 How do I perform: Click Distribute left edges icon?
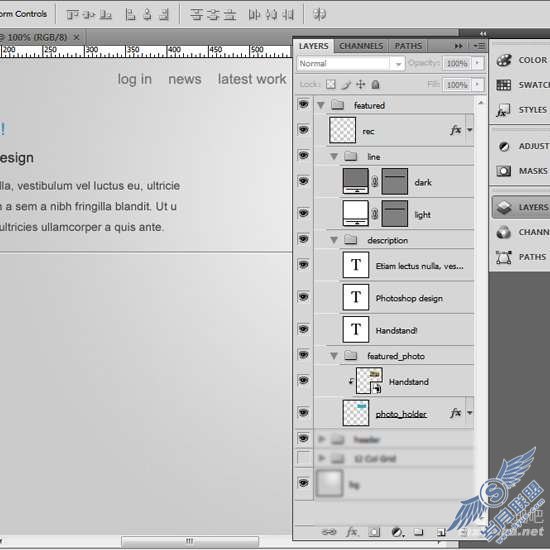254,14
